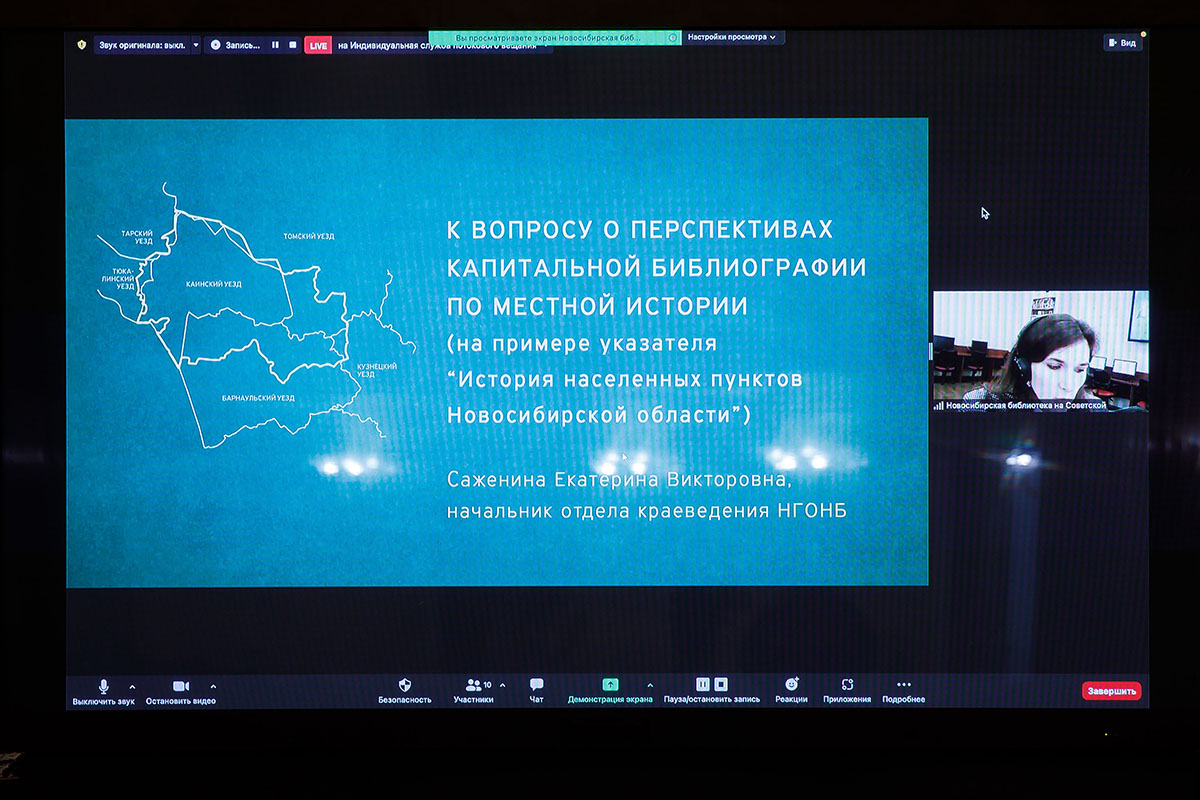Screen dimensions: 1200x800
Task: Open the Приложения apps panel
Action: [847, 685]
